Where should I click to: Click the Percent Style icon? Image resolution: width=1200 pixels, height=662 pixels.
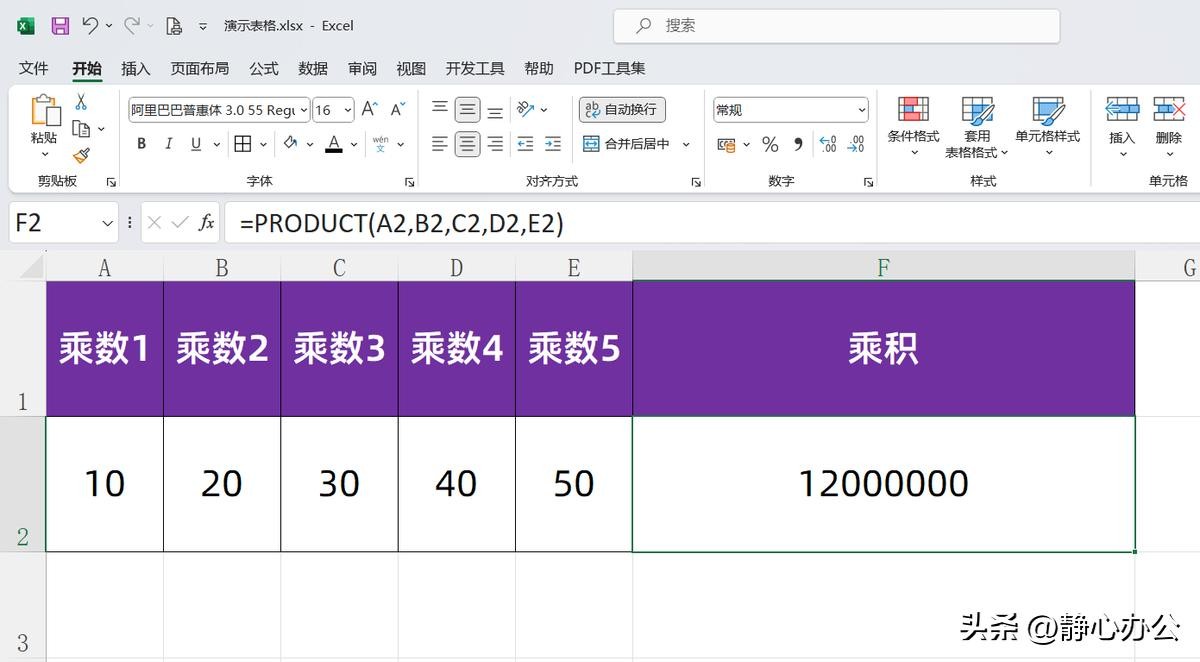[770, 145]
